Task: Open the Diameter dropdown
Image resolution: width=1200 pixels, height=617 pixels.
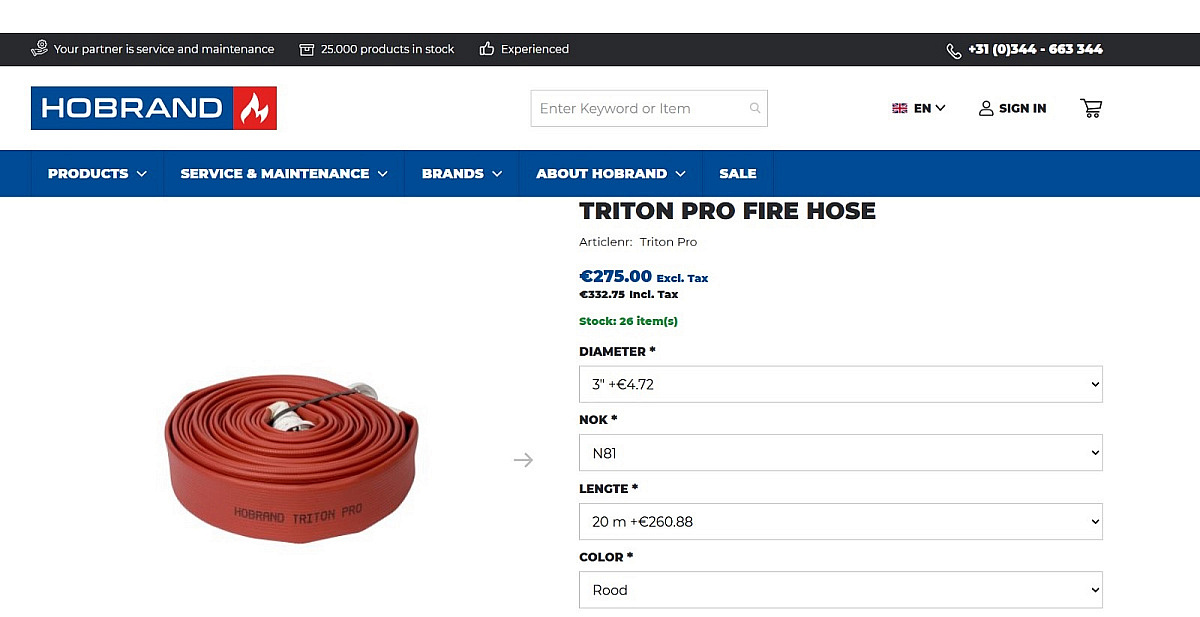Action: [x=840, y=384]
